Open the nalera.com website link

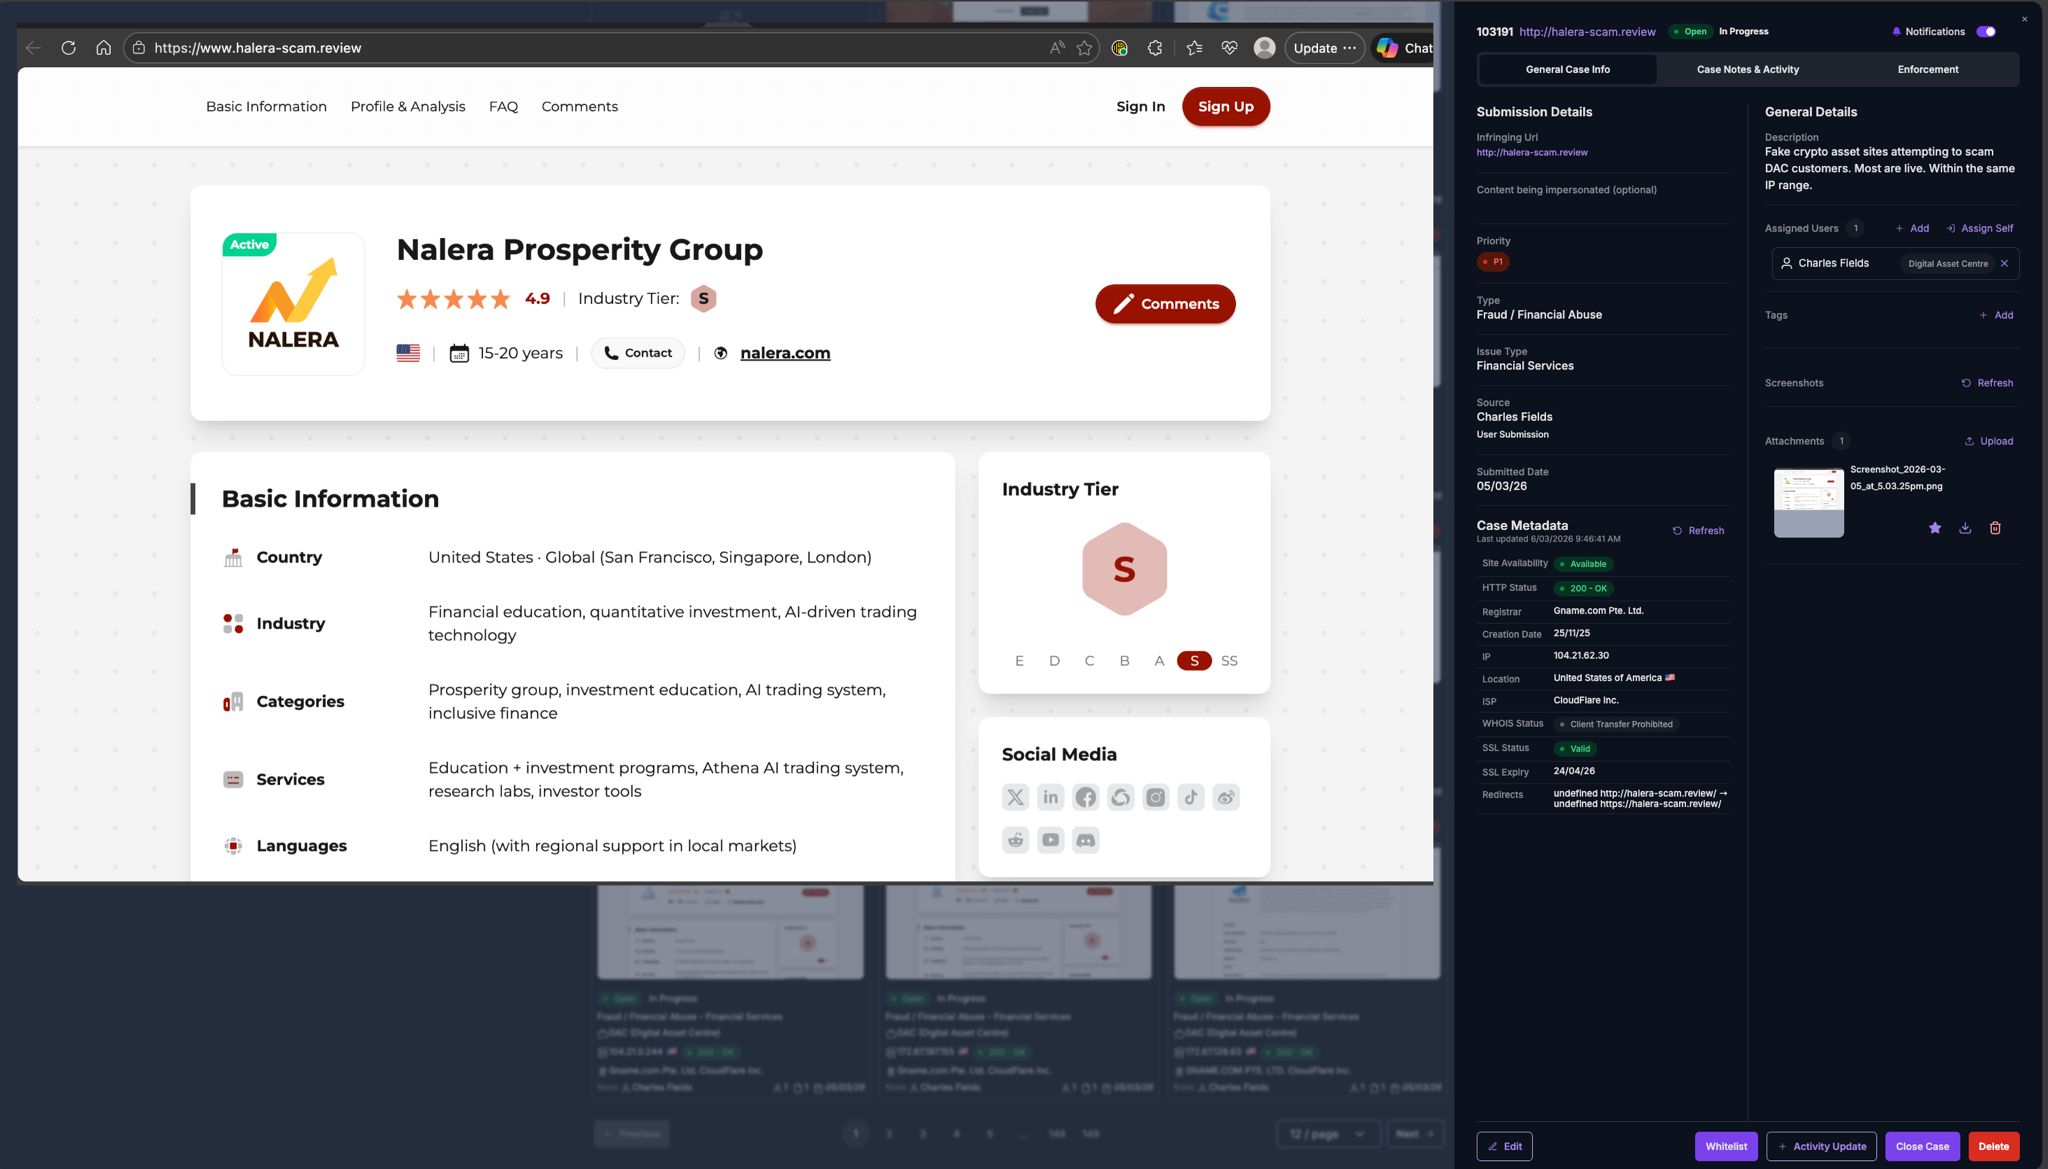pyautogui.click(x=785, y=353)
